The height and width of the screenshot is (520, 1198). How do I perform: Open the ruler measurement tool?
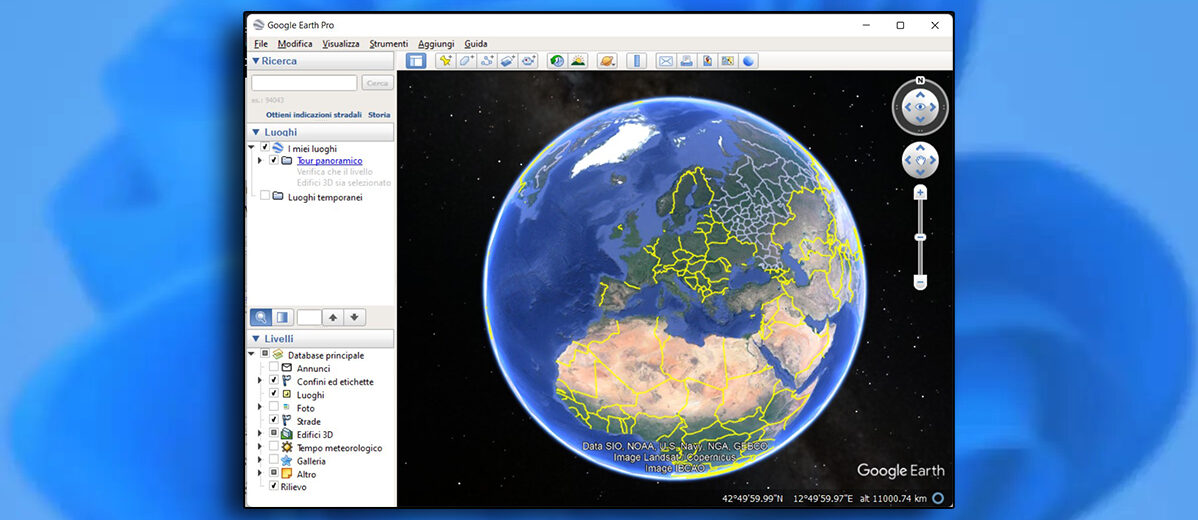click(636, 61)
